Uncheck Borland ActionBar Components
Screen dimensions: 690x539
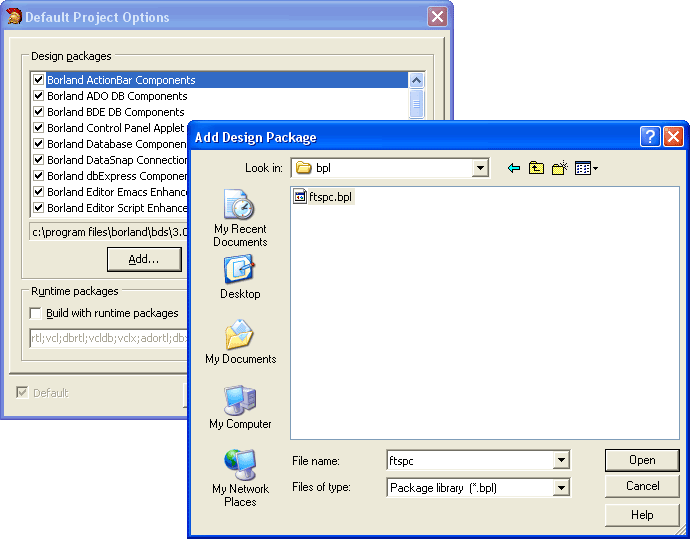point(38,80)
